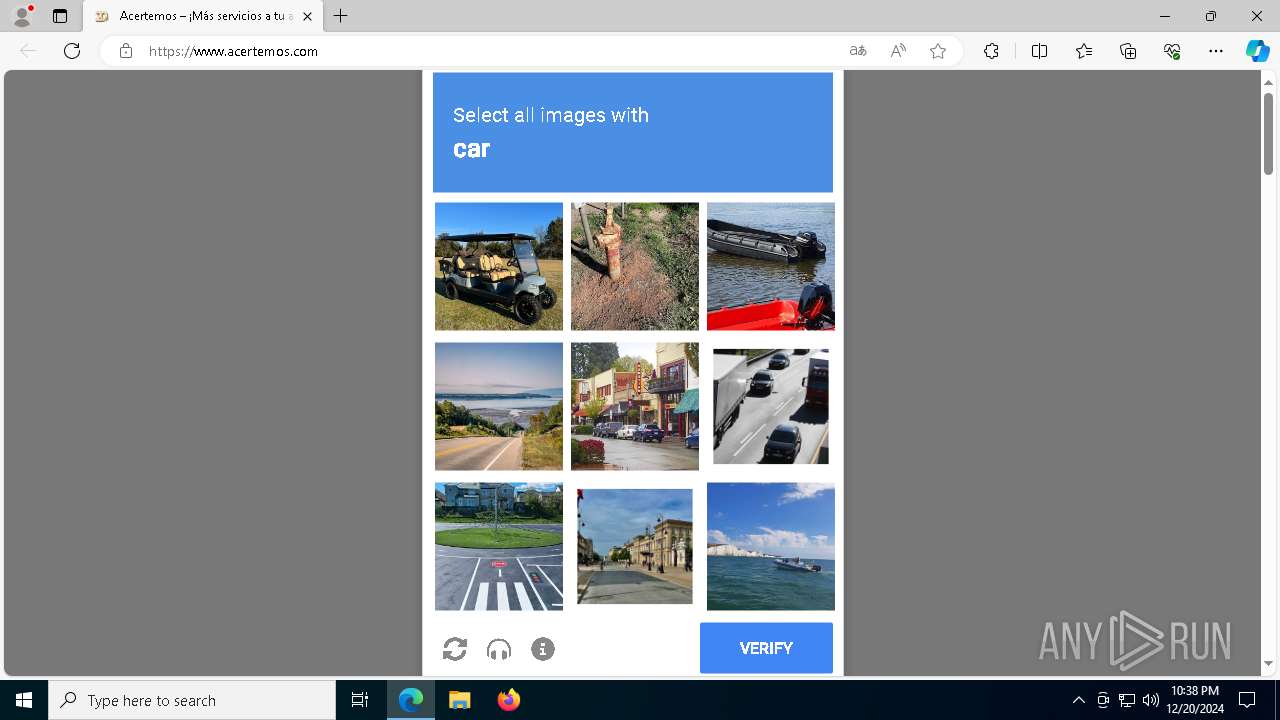The width and height of the screenshot is (1280, 720).
Task: Click the VERIFY button
Action: [x=766, y=648]
